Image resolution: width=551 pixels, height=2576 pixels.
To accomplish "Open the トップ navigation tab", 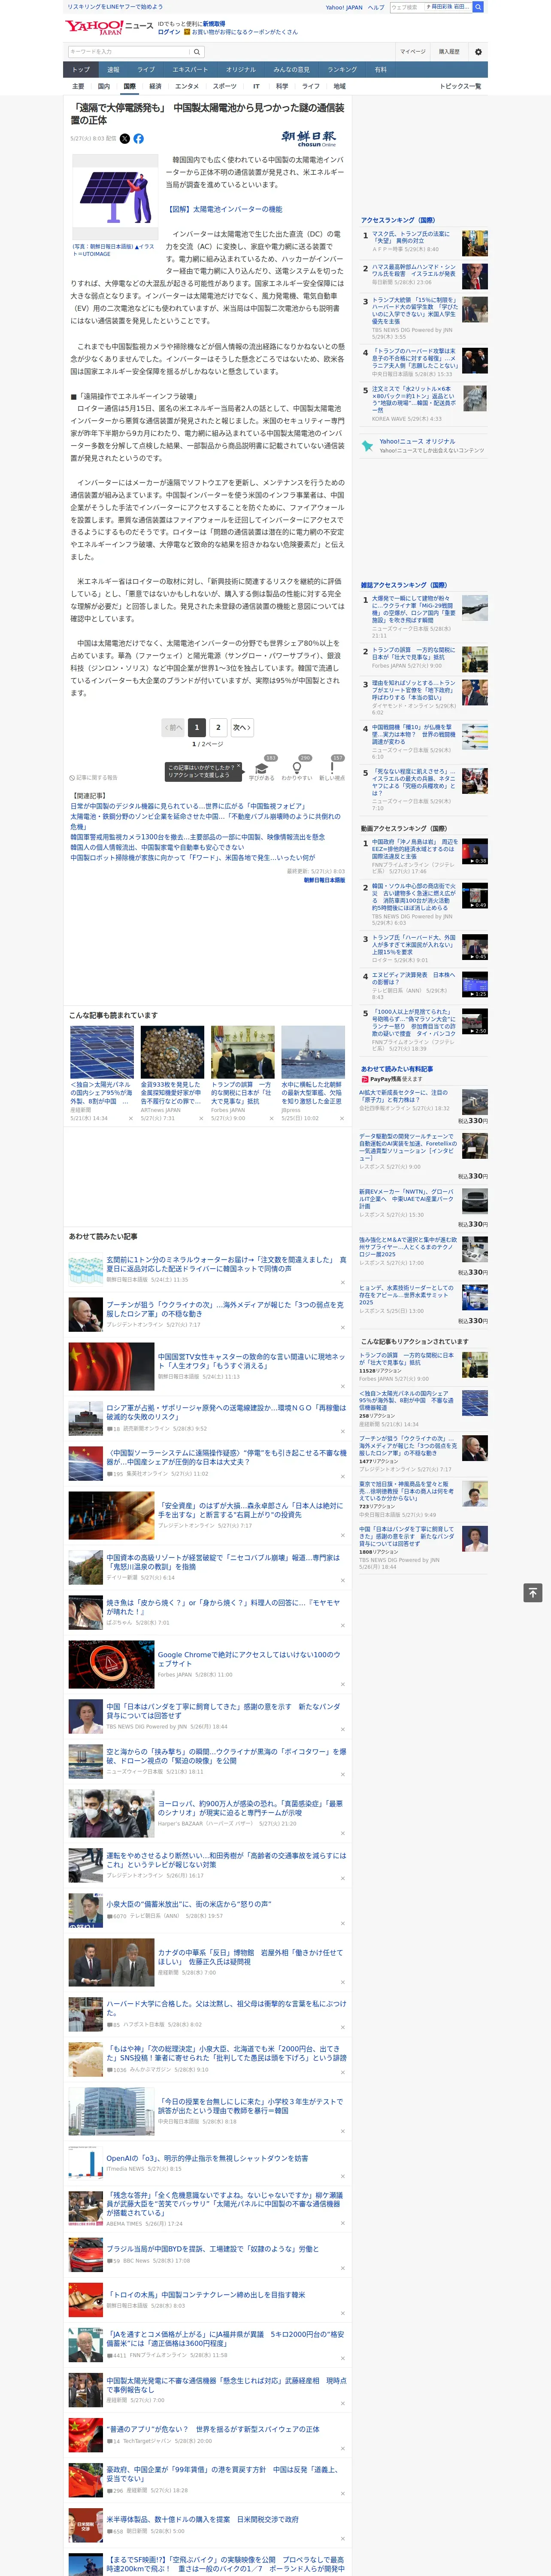I will tap(81, 69).
